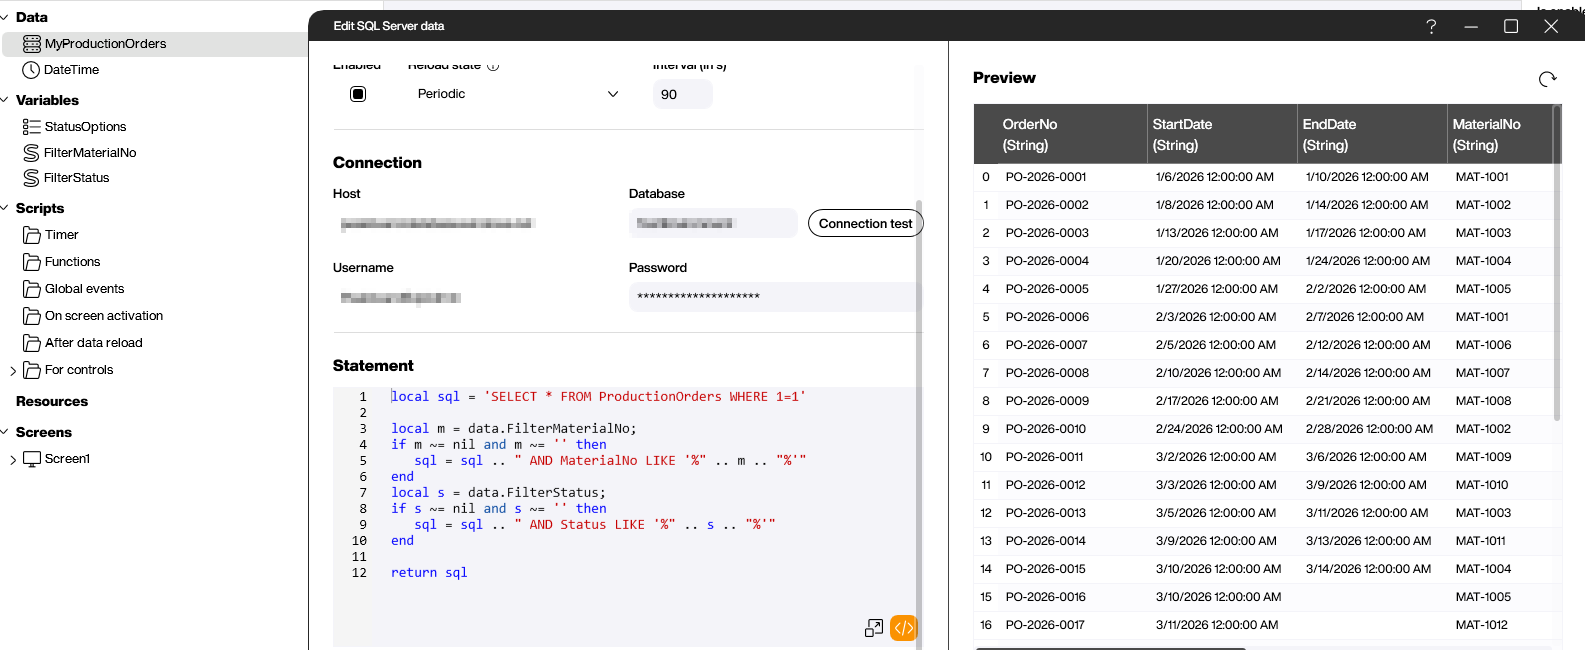Click the MaterialNo column header
Image resolution: width=1585 pixels, height=650 pixels.
(1499, 134)
